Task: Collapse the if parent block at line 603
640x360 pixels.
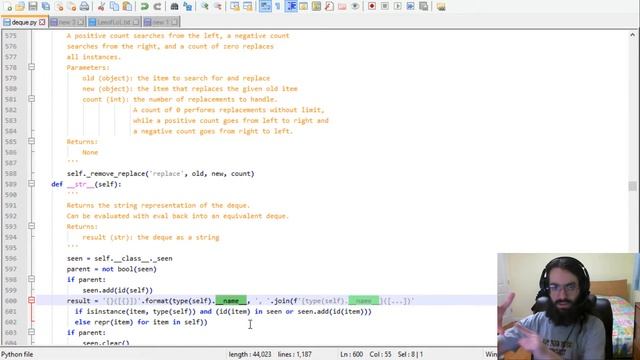Action: 31,332
